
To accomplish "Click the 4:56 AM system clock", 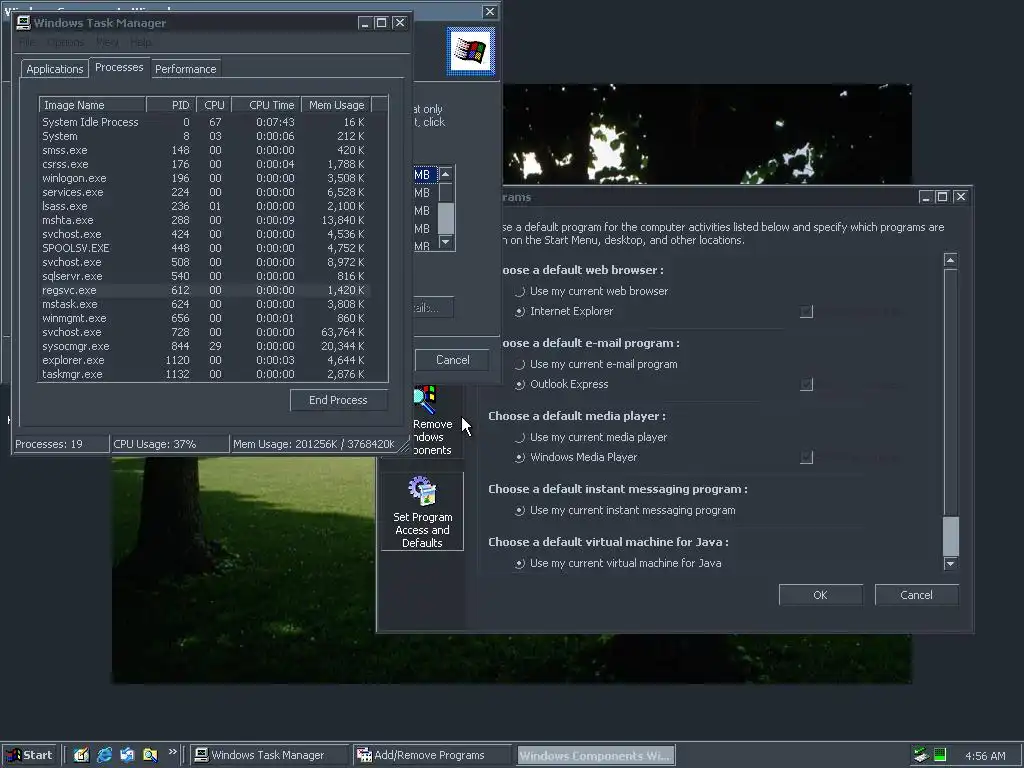I will (985, 756).
